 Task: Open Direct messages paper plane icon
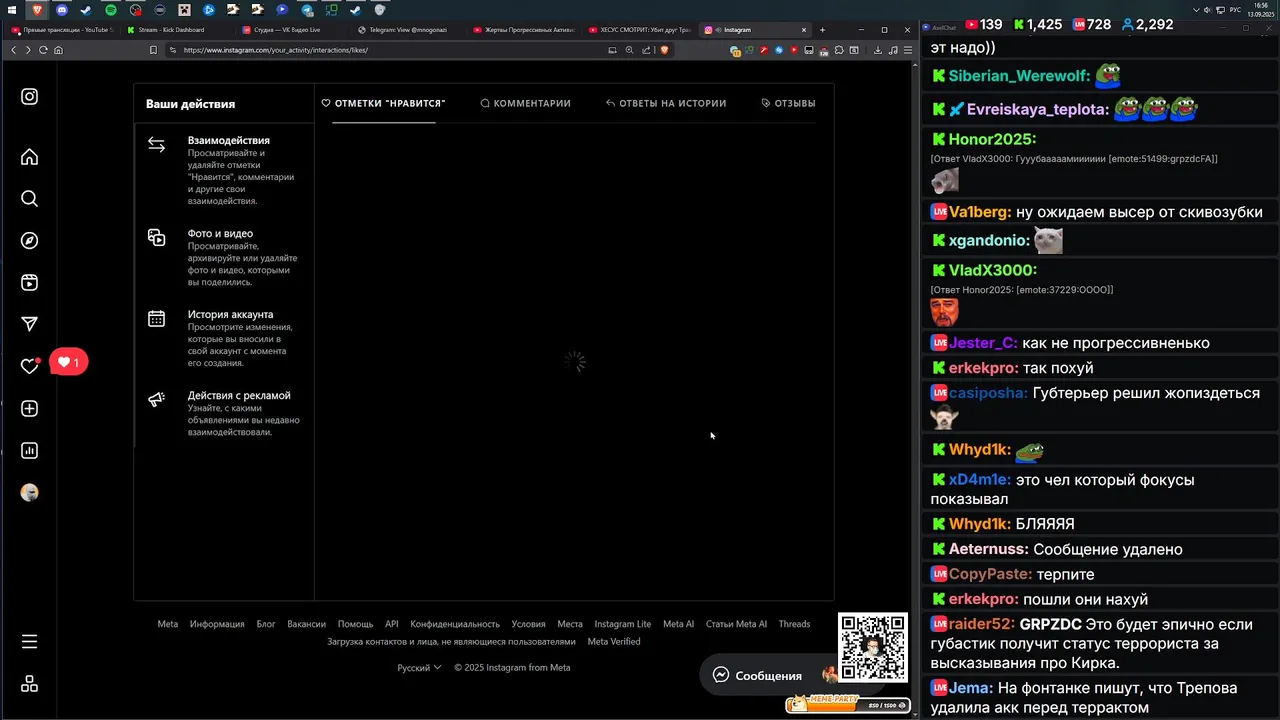30,324
